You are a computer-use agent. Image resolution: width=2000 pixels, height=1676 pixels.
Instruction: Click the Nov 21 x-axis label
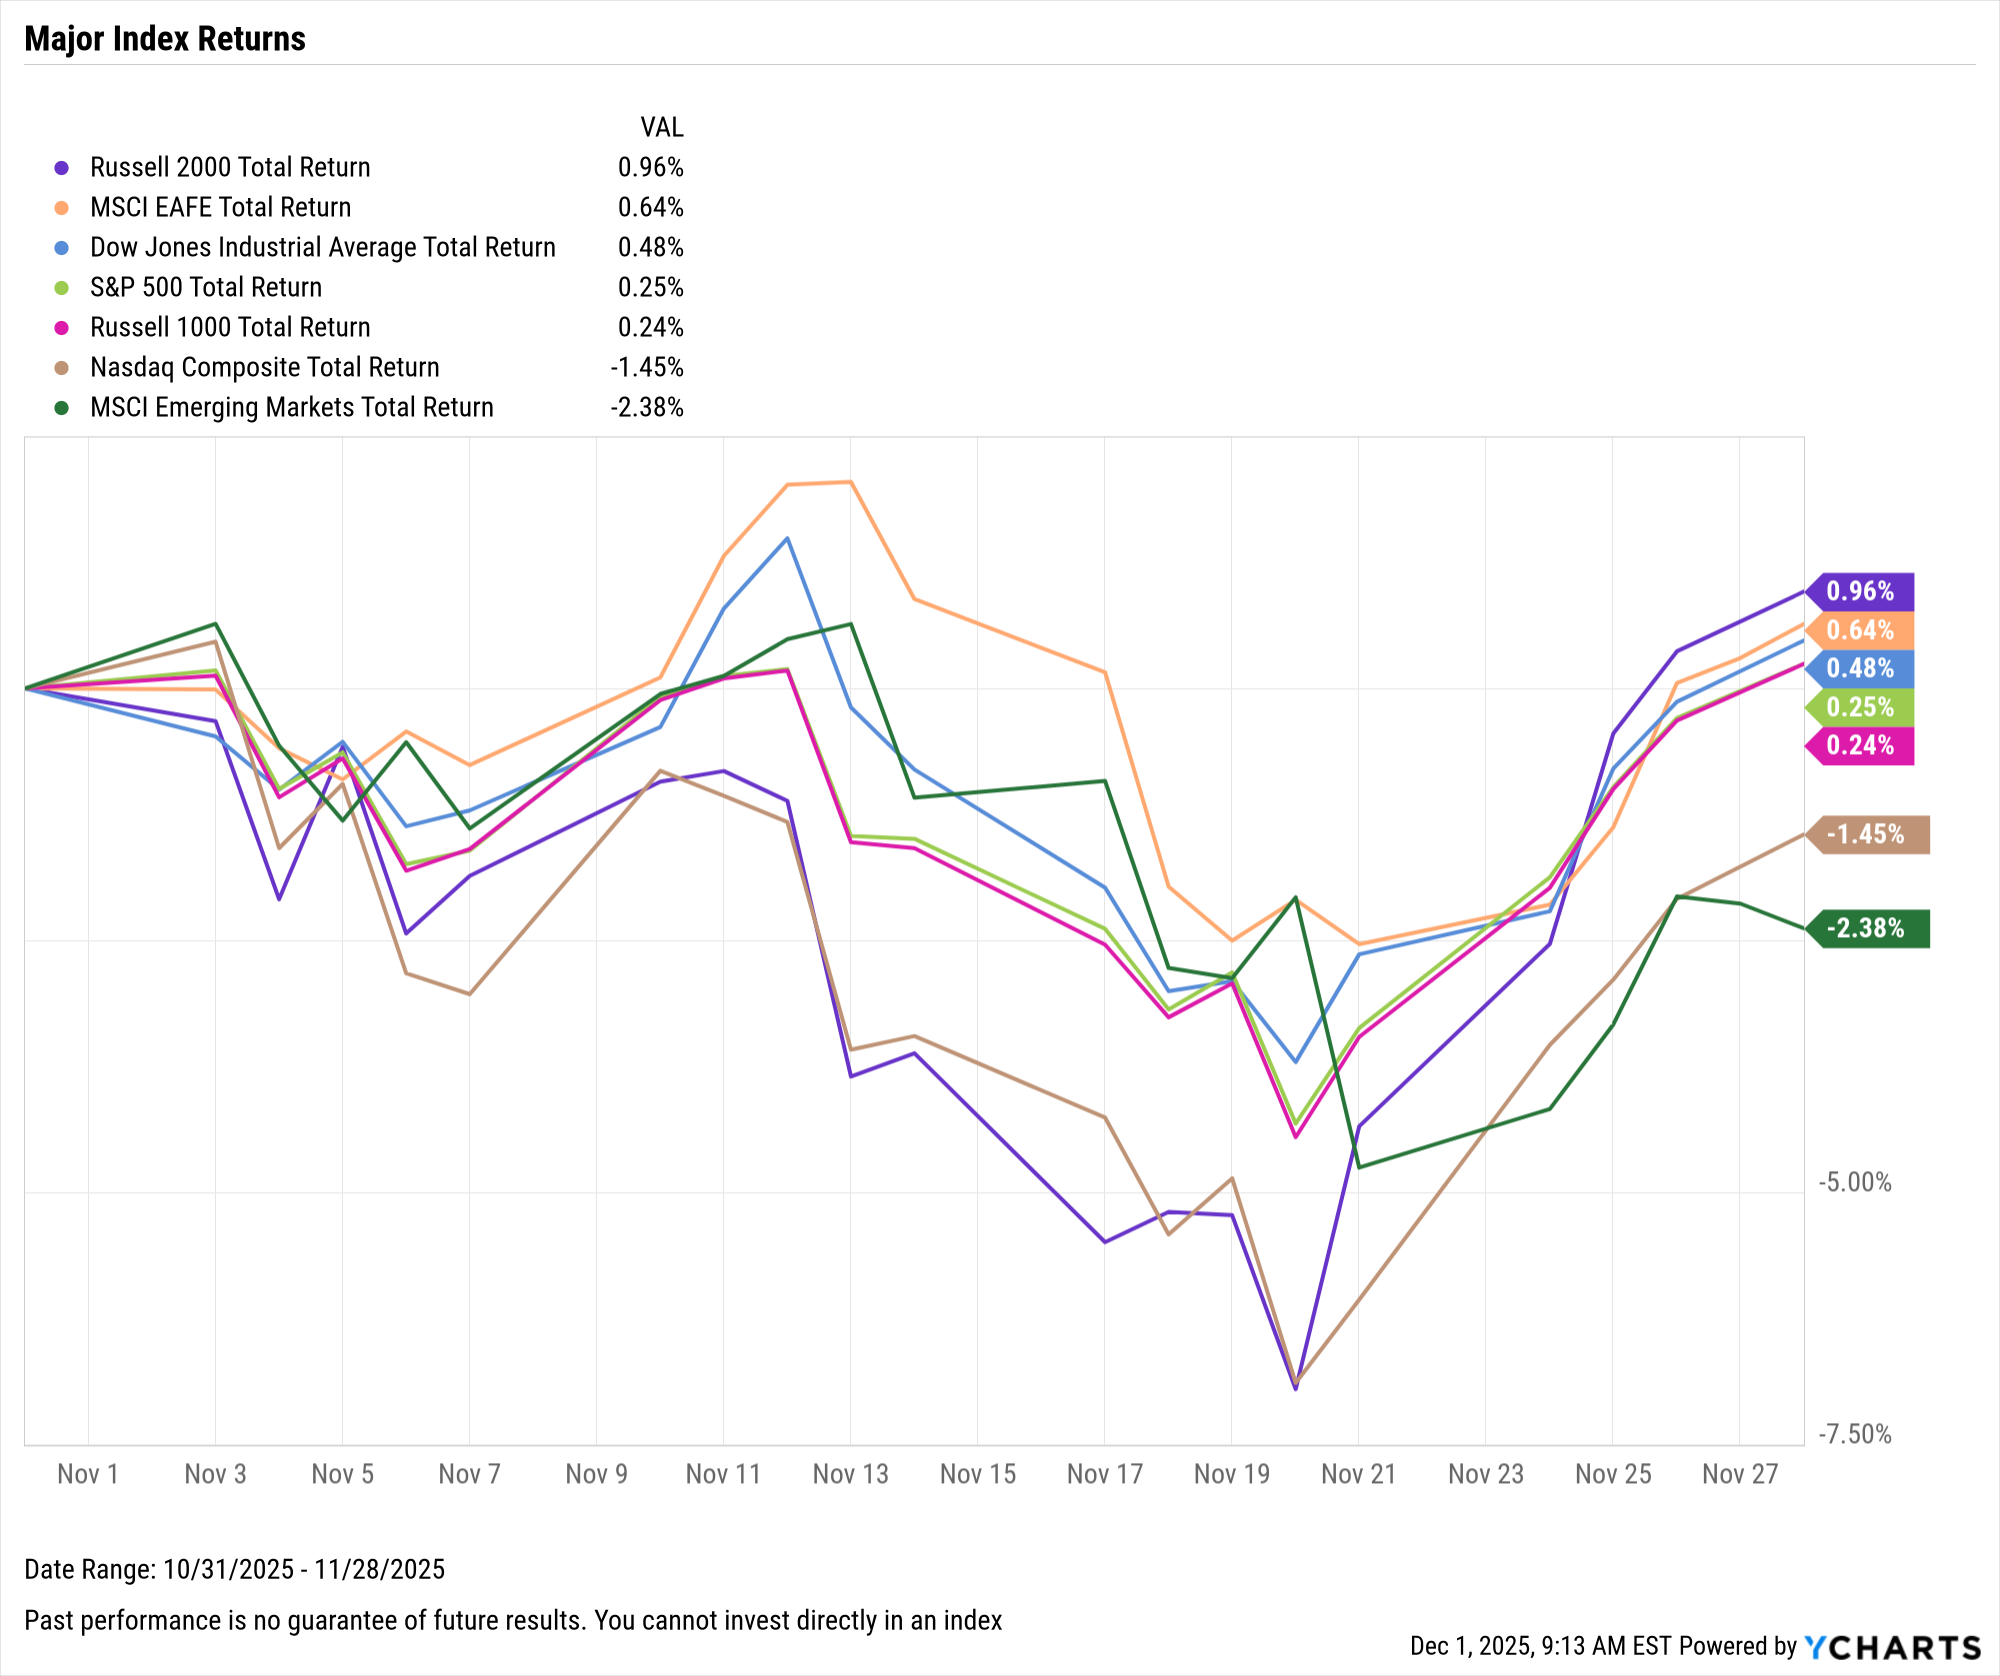(x=1358, y=1474)
